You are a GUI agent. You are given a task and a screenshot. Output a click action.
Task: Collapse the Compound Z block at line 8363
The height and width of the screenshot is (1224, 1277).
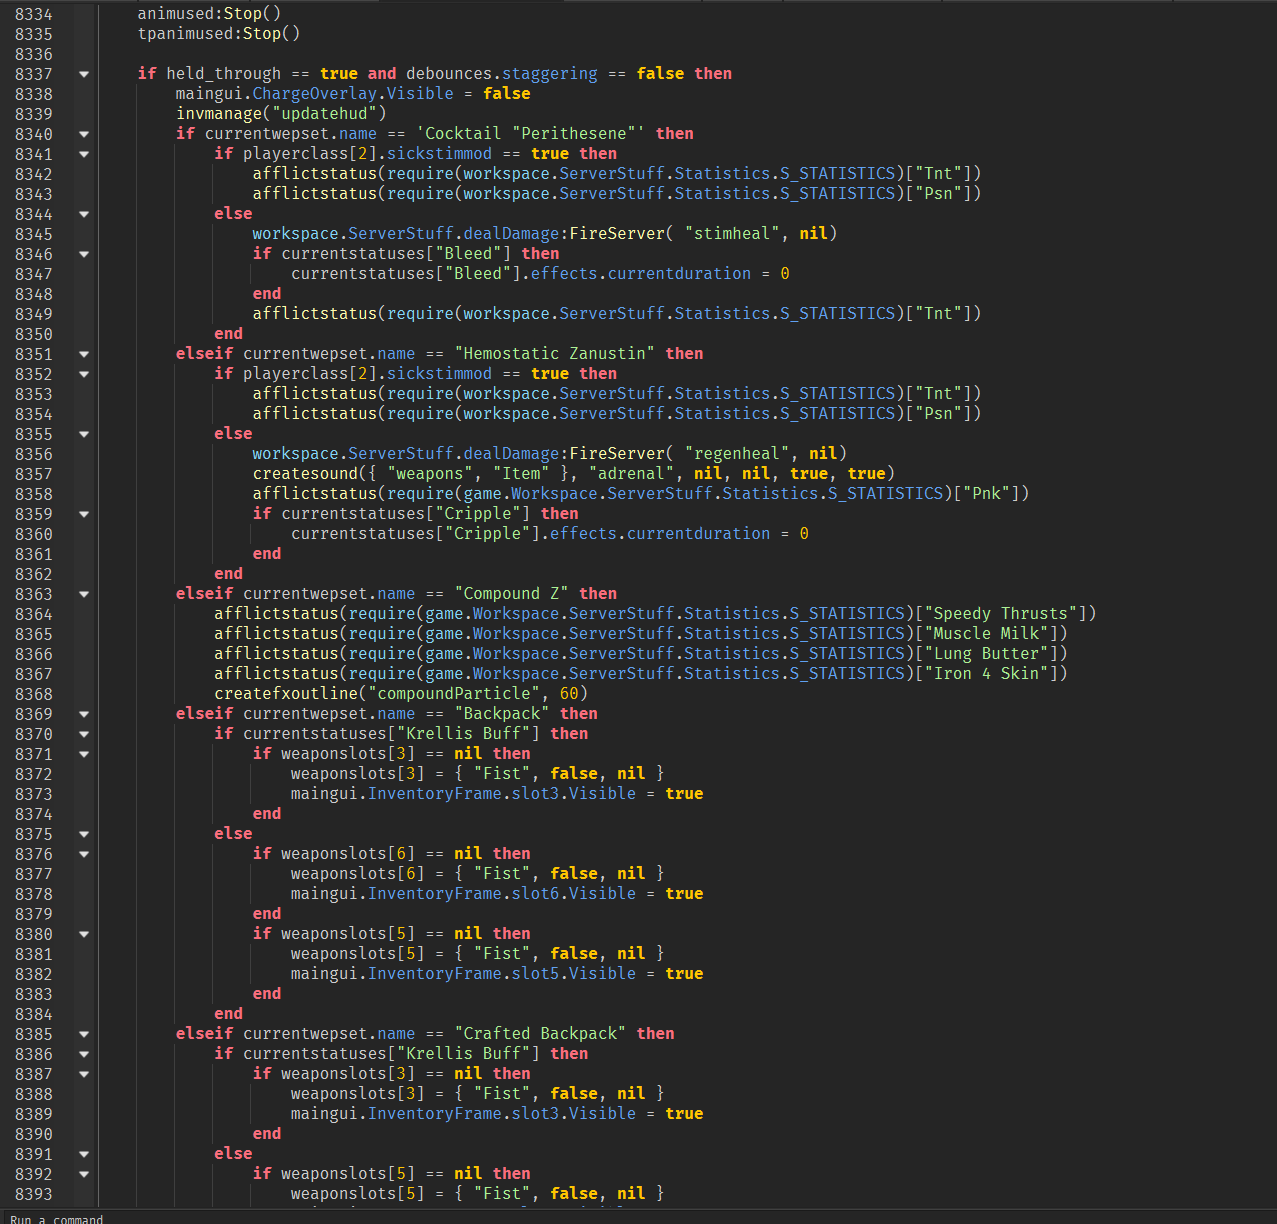point(84,594)
